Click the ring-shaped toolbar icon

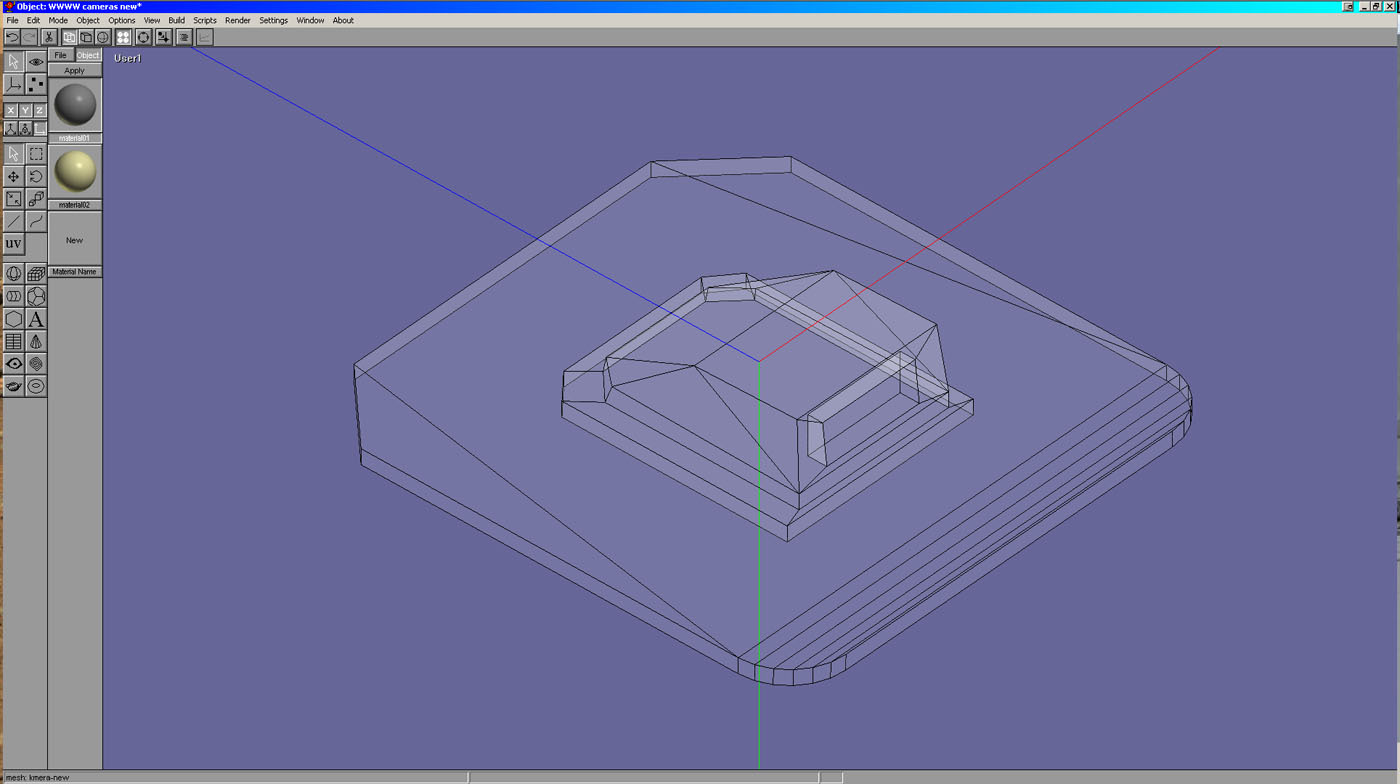(x=144, y=37)
